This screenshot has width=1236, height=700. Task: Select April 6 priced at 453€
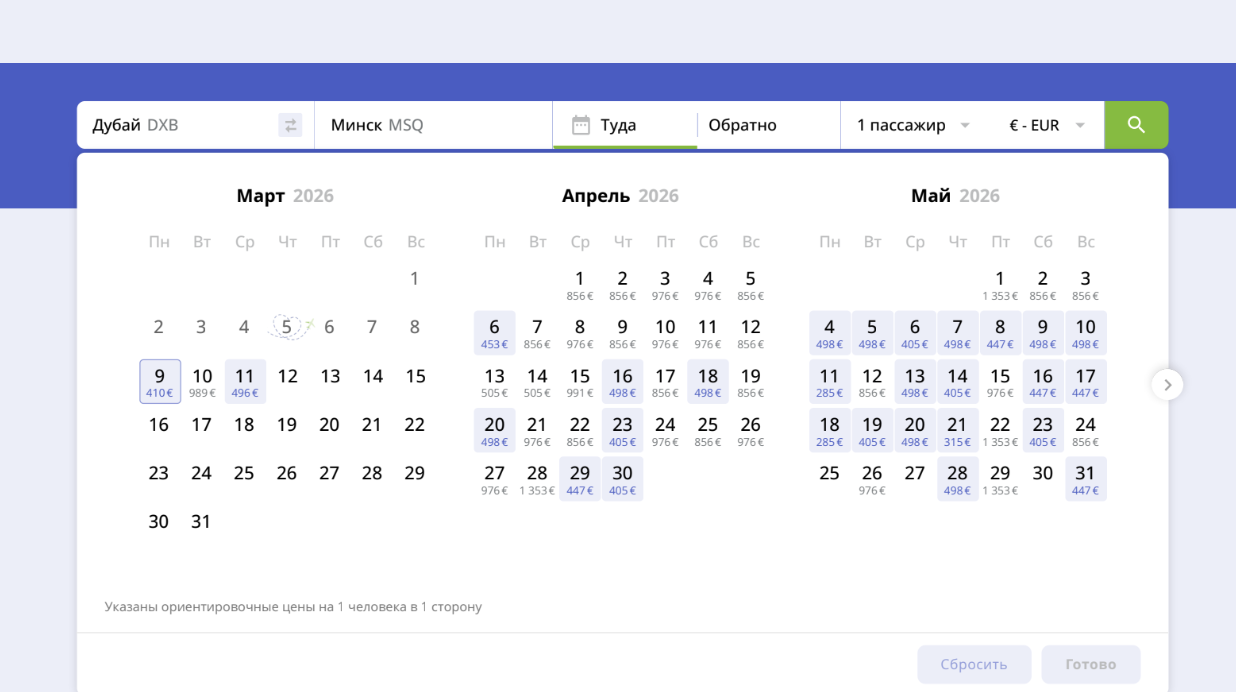click(x=494, y=332)
